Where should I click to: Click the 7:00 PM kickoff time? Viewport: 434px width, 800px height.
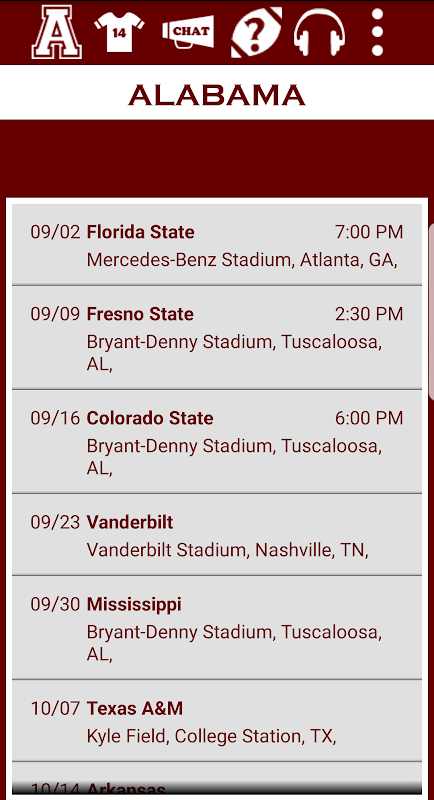click(x=369, y=232)
